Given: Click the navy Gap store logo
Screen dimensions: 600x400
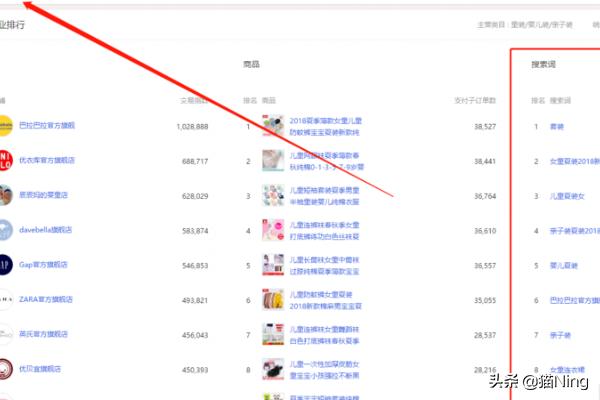Looking at the screenshot, I should (x=6, y=265).
